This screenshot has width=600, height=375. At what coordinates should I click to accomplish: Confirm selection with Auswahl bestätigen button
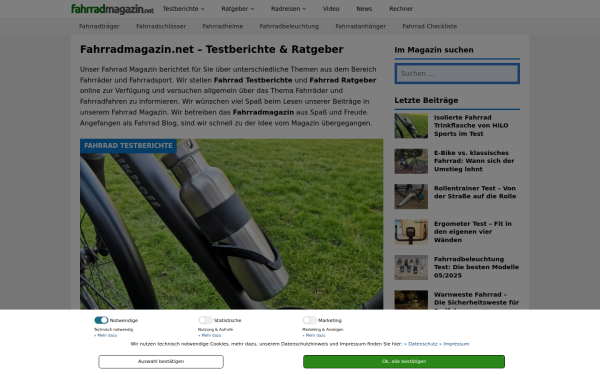pyautogui.click(x=161, y=362)
